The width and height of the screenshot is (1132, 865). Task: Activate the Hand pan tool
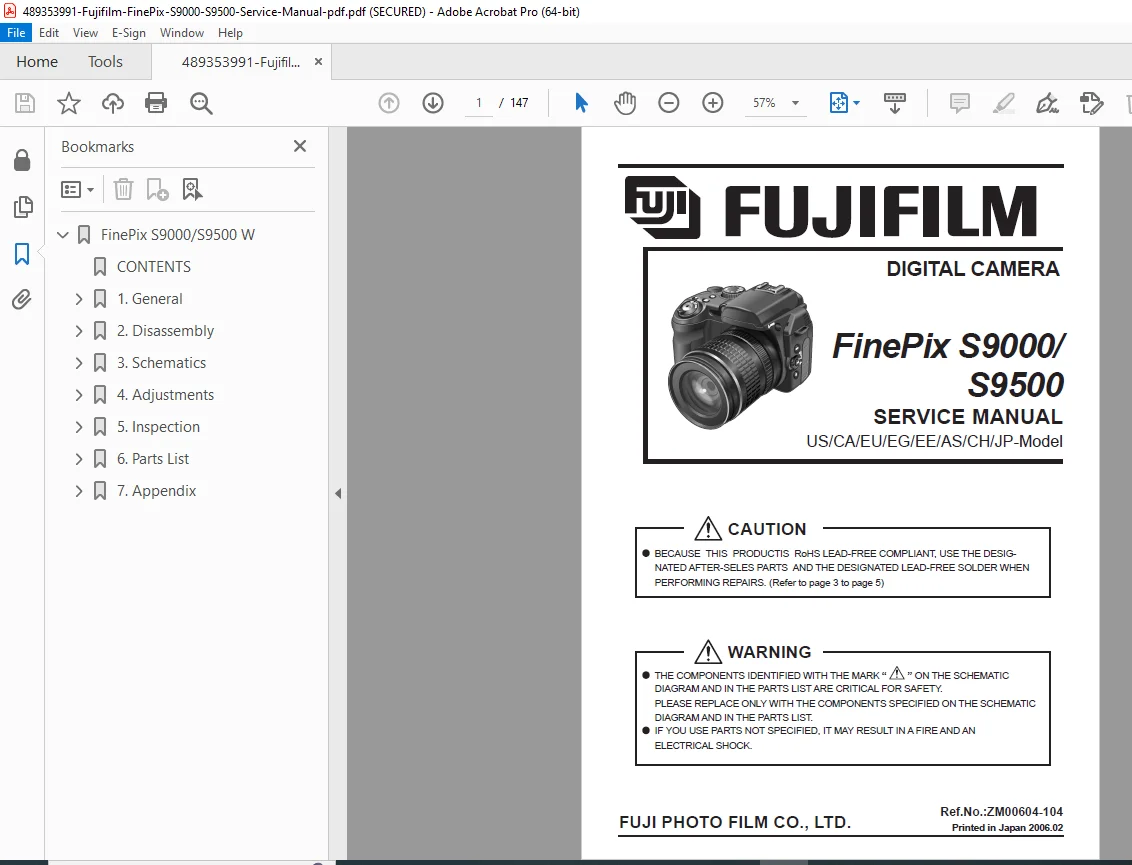coord(625,103)
